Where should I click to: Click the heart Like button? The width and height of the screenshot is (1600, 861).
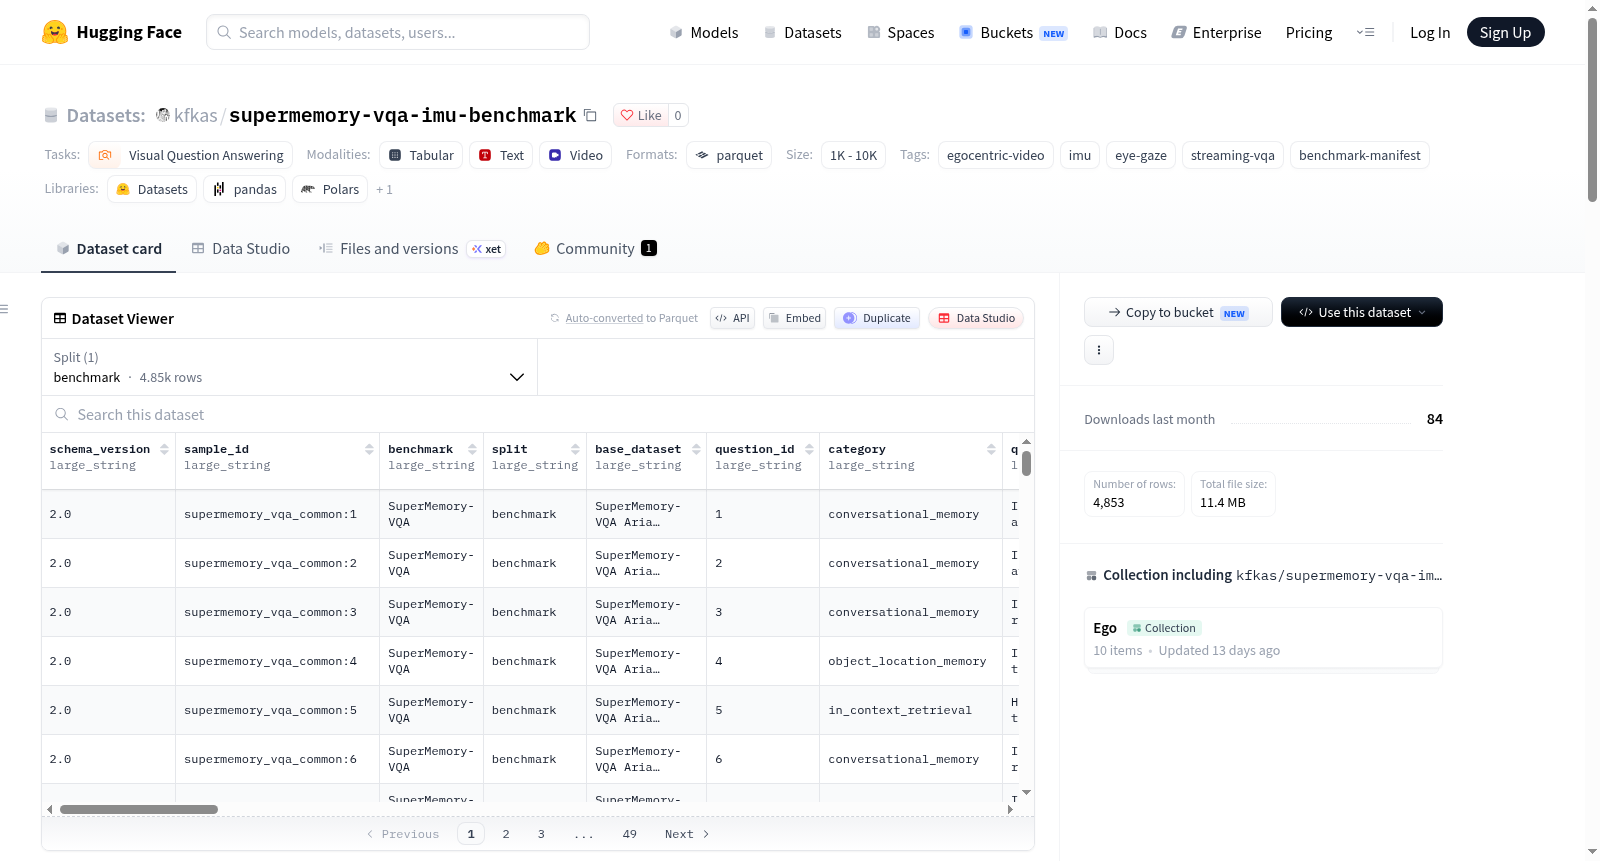(x=641, y=116)
